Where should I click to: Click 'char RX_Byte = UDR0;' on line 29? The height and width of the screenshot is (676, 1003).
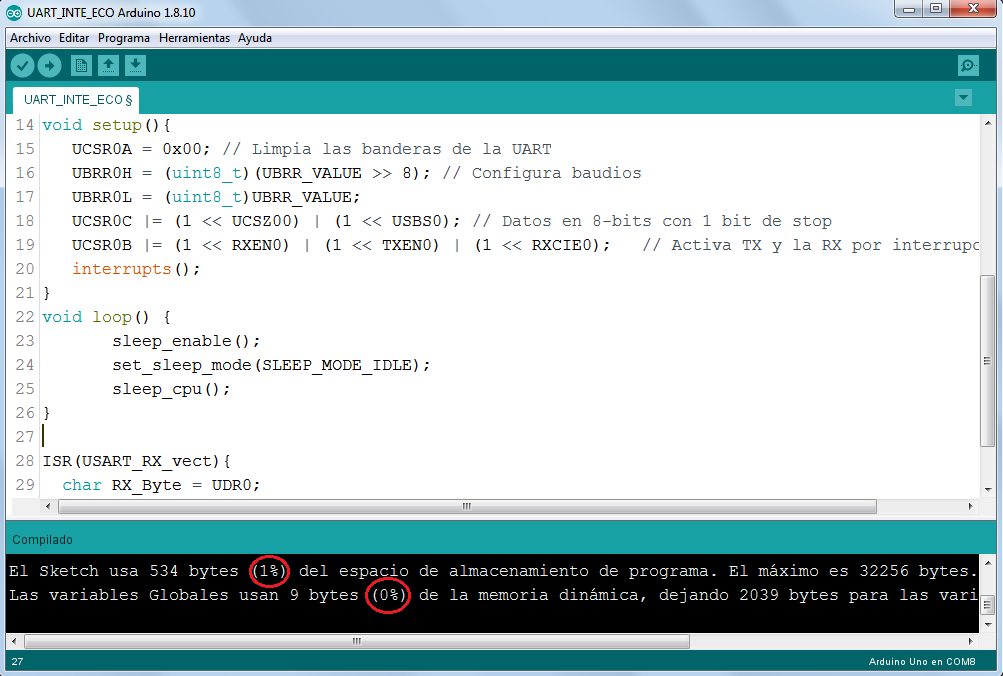161,485
